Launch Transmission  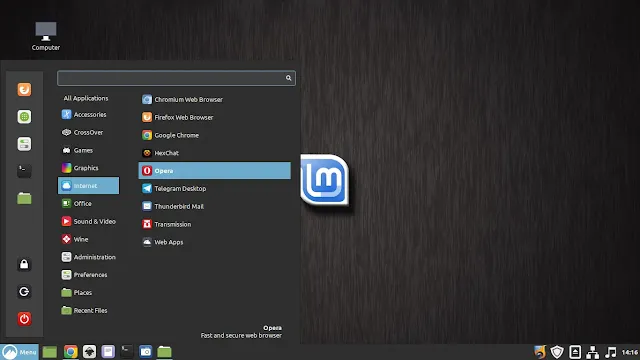click(215, 224)
